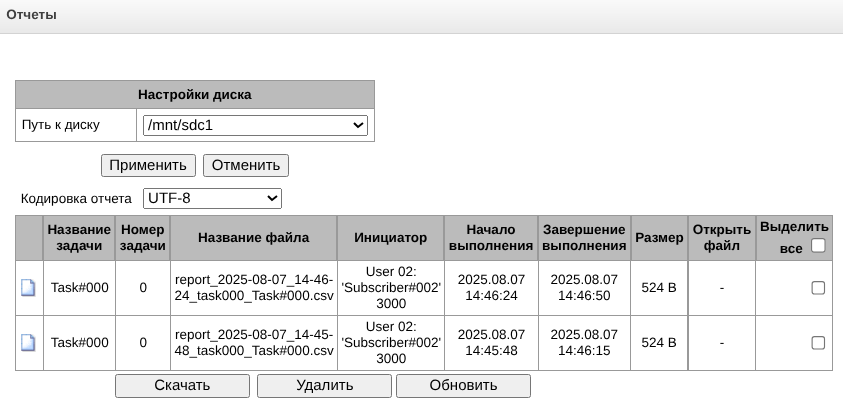Image resolution: width=843 pixels, height=405 pixels.
Task: Click the 'Обновить' button
Action: [463, 385]
